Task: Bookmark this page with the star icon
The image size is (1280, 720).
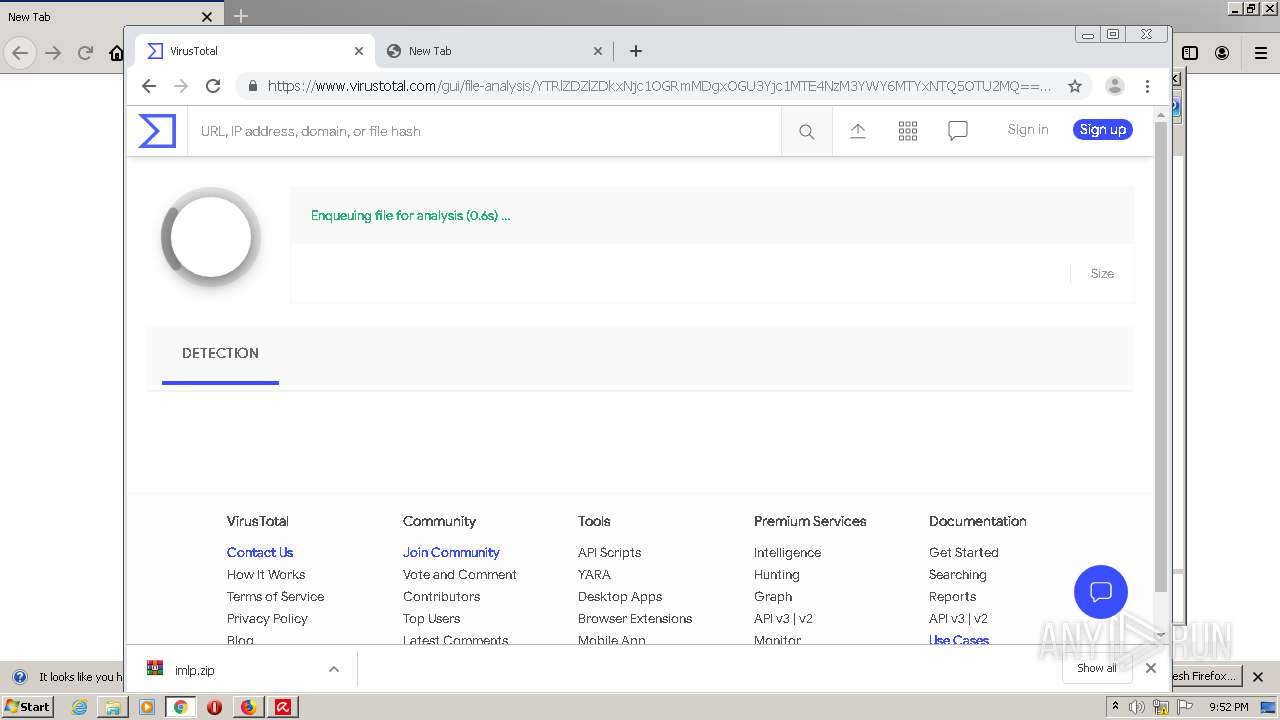Action: (x=1075, y=86)
